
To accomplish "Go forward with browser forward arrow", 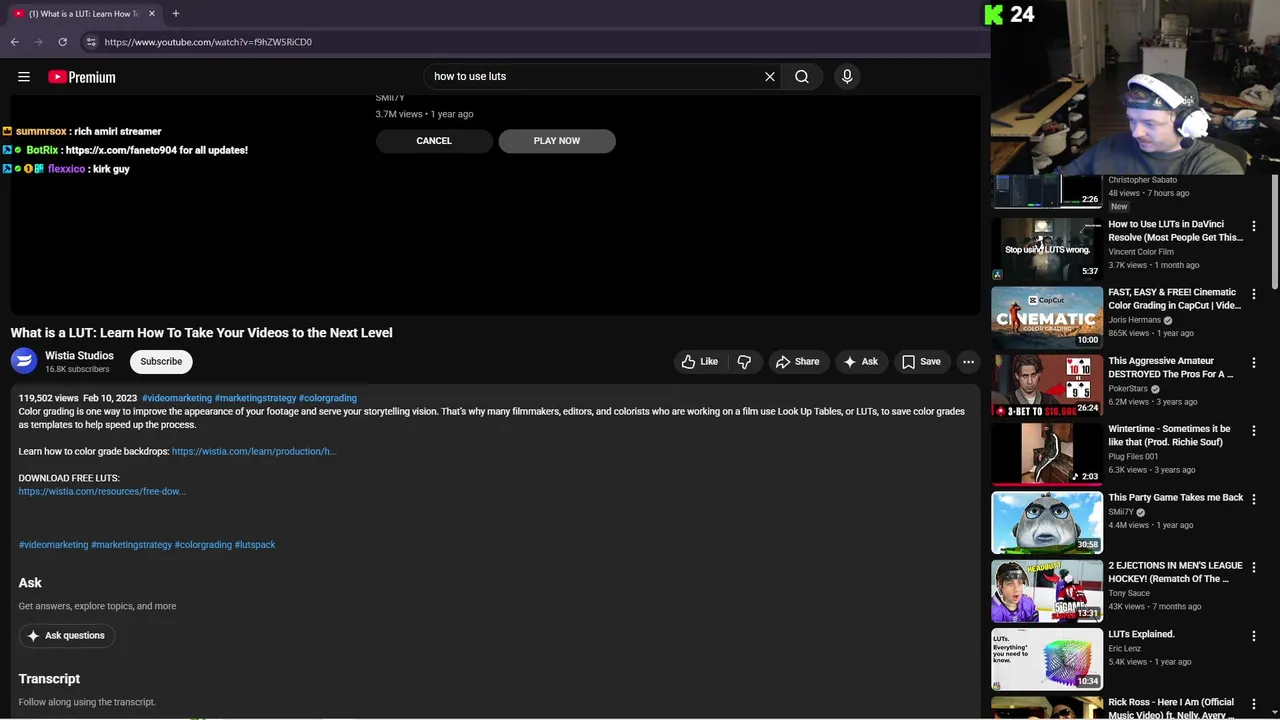I will (38, 42).
